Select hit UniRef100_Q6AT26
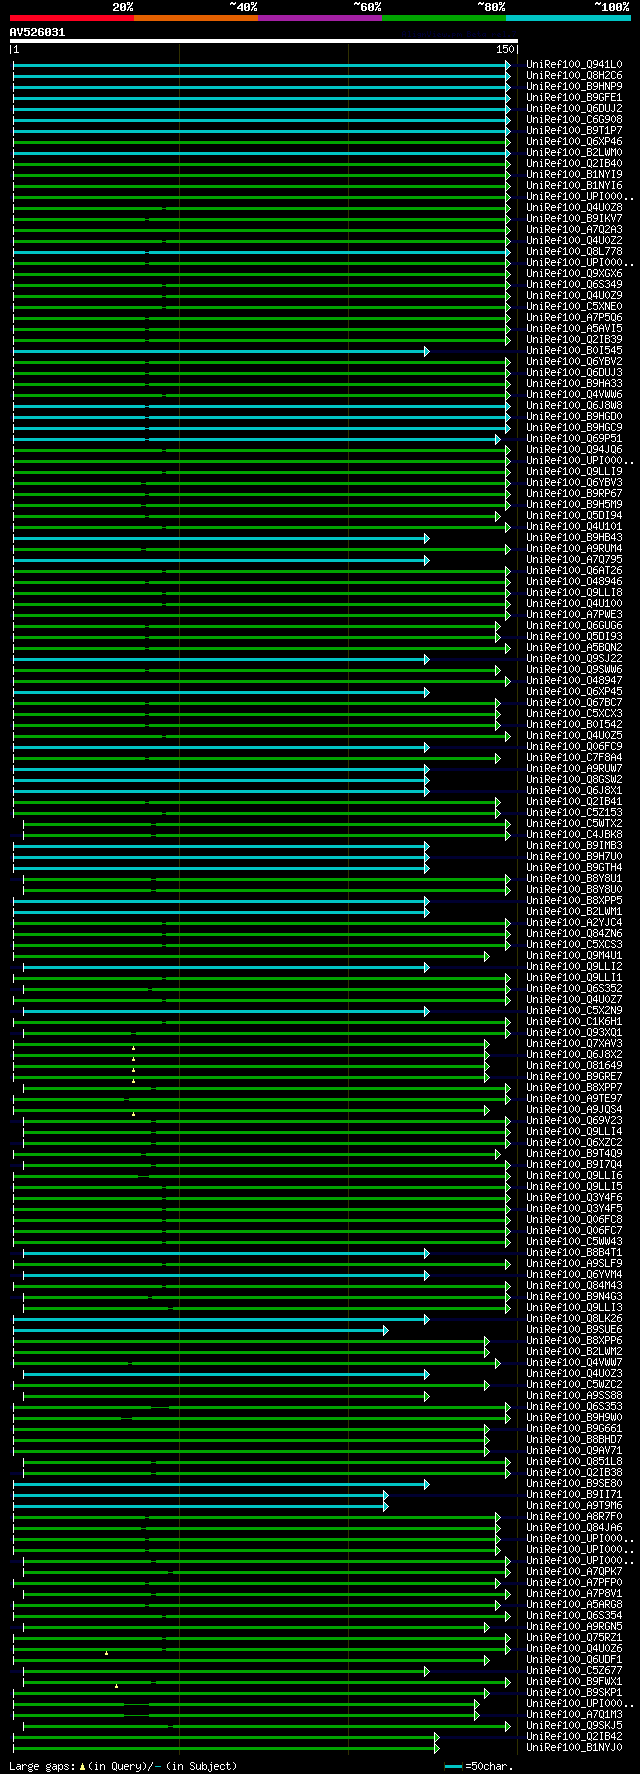640x1774 pixels. click(x=574, y=571)
